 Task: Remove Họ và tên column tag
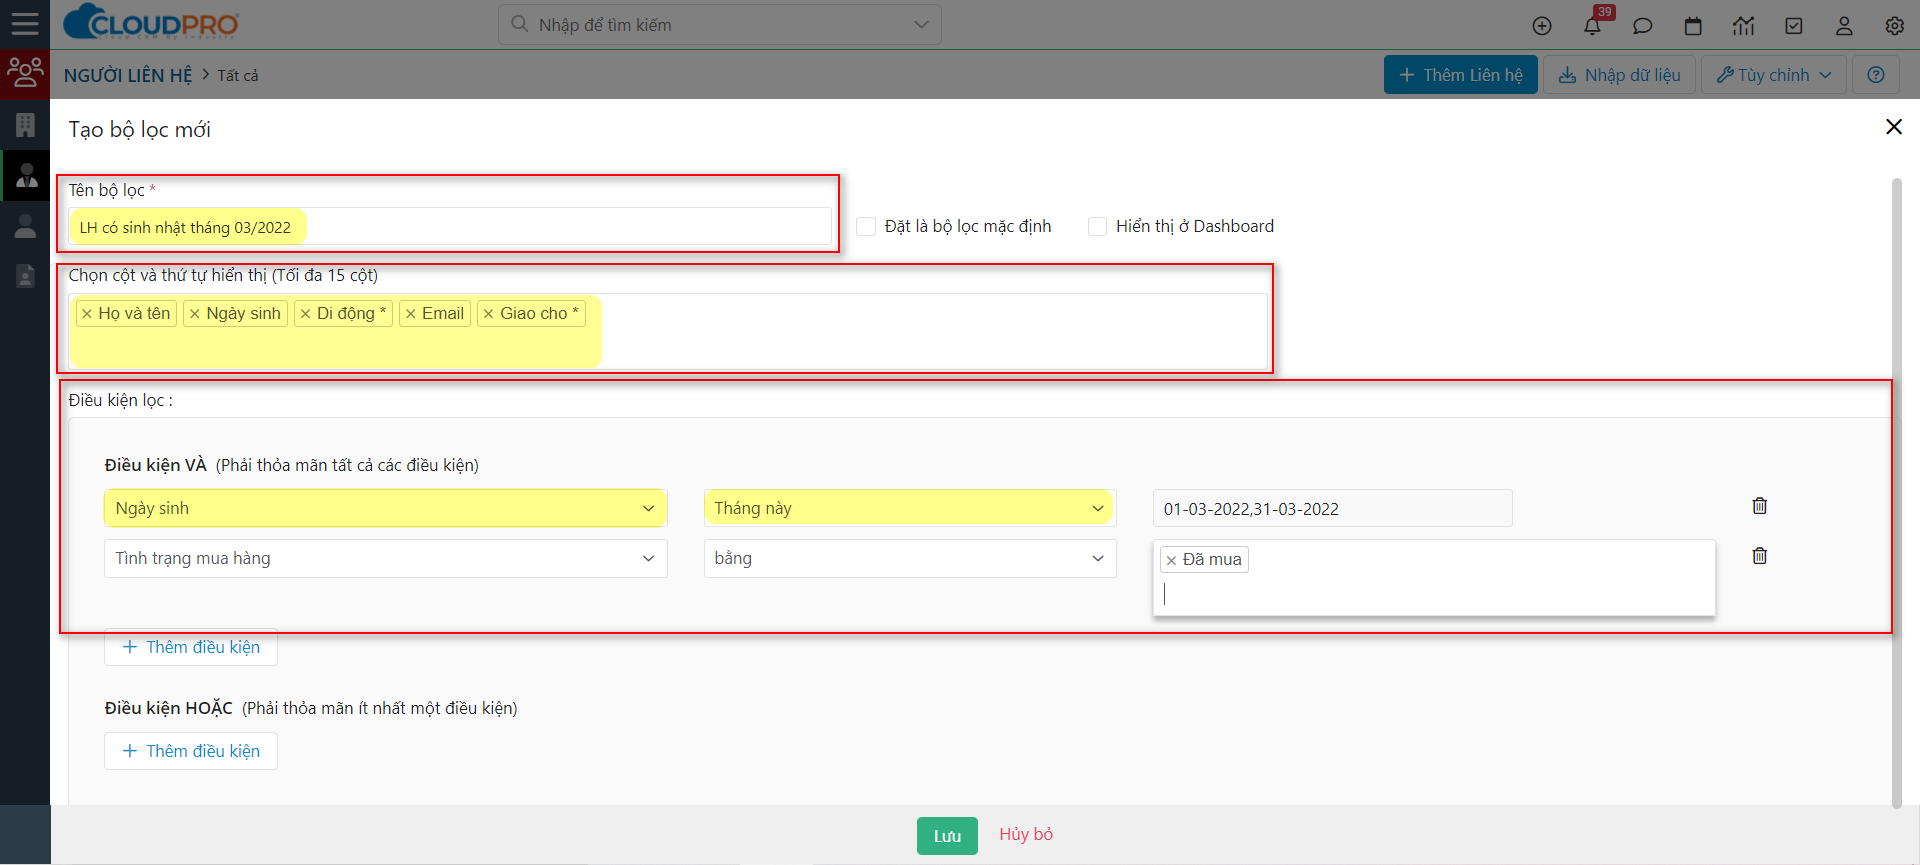tap(87, 314)
